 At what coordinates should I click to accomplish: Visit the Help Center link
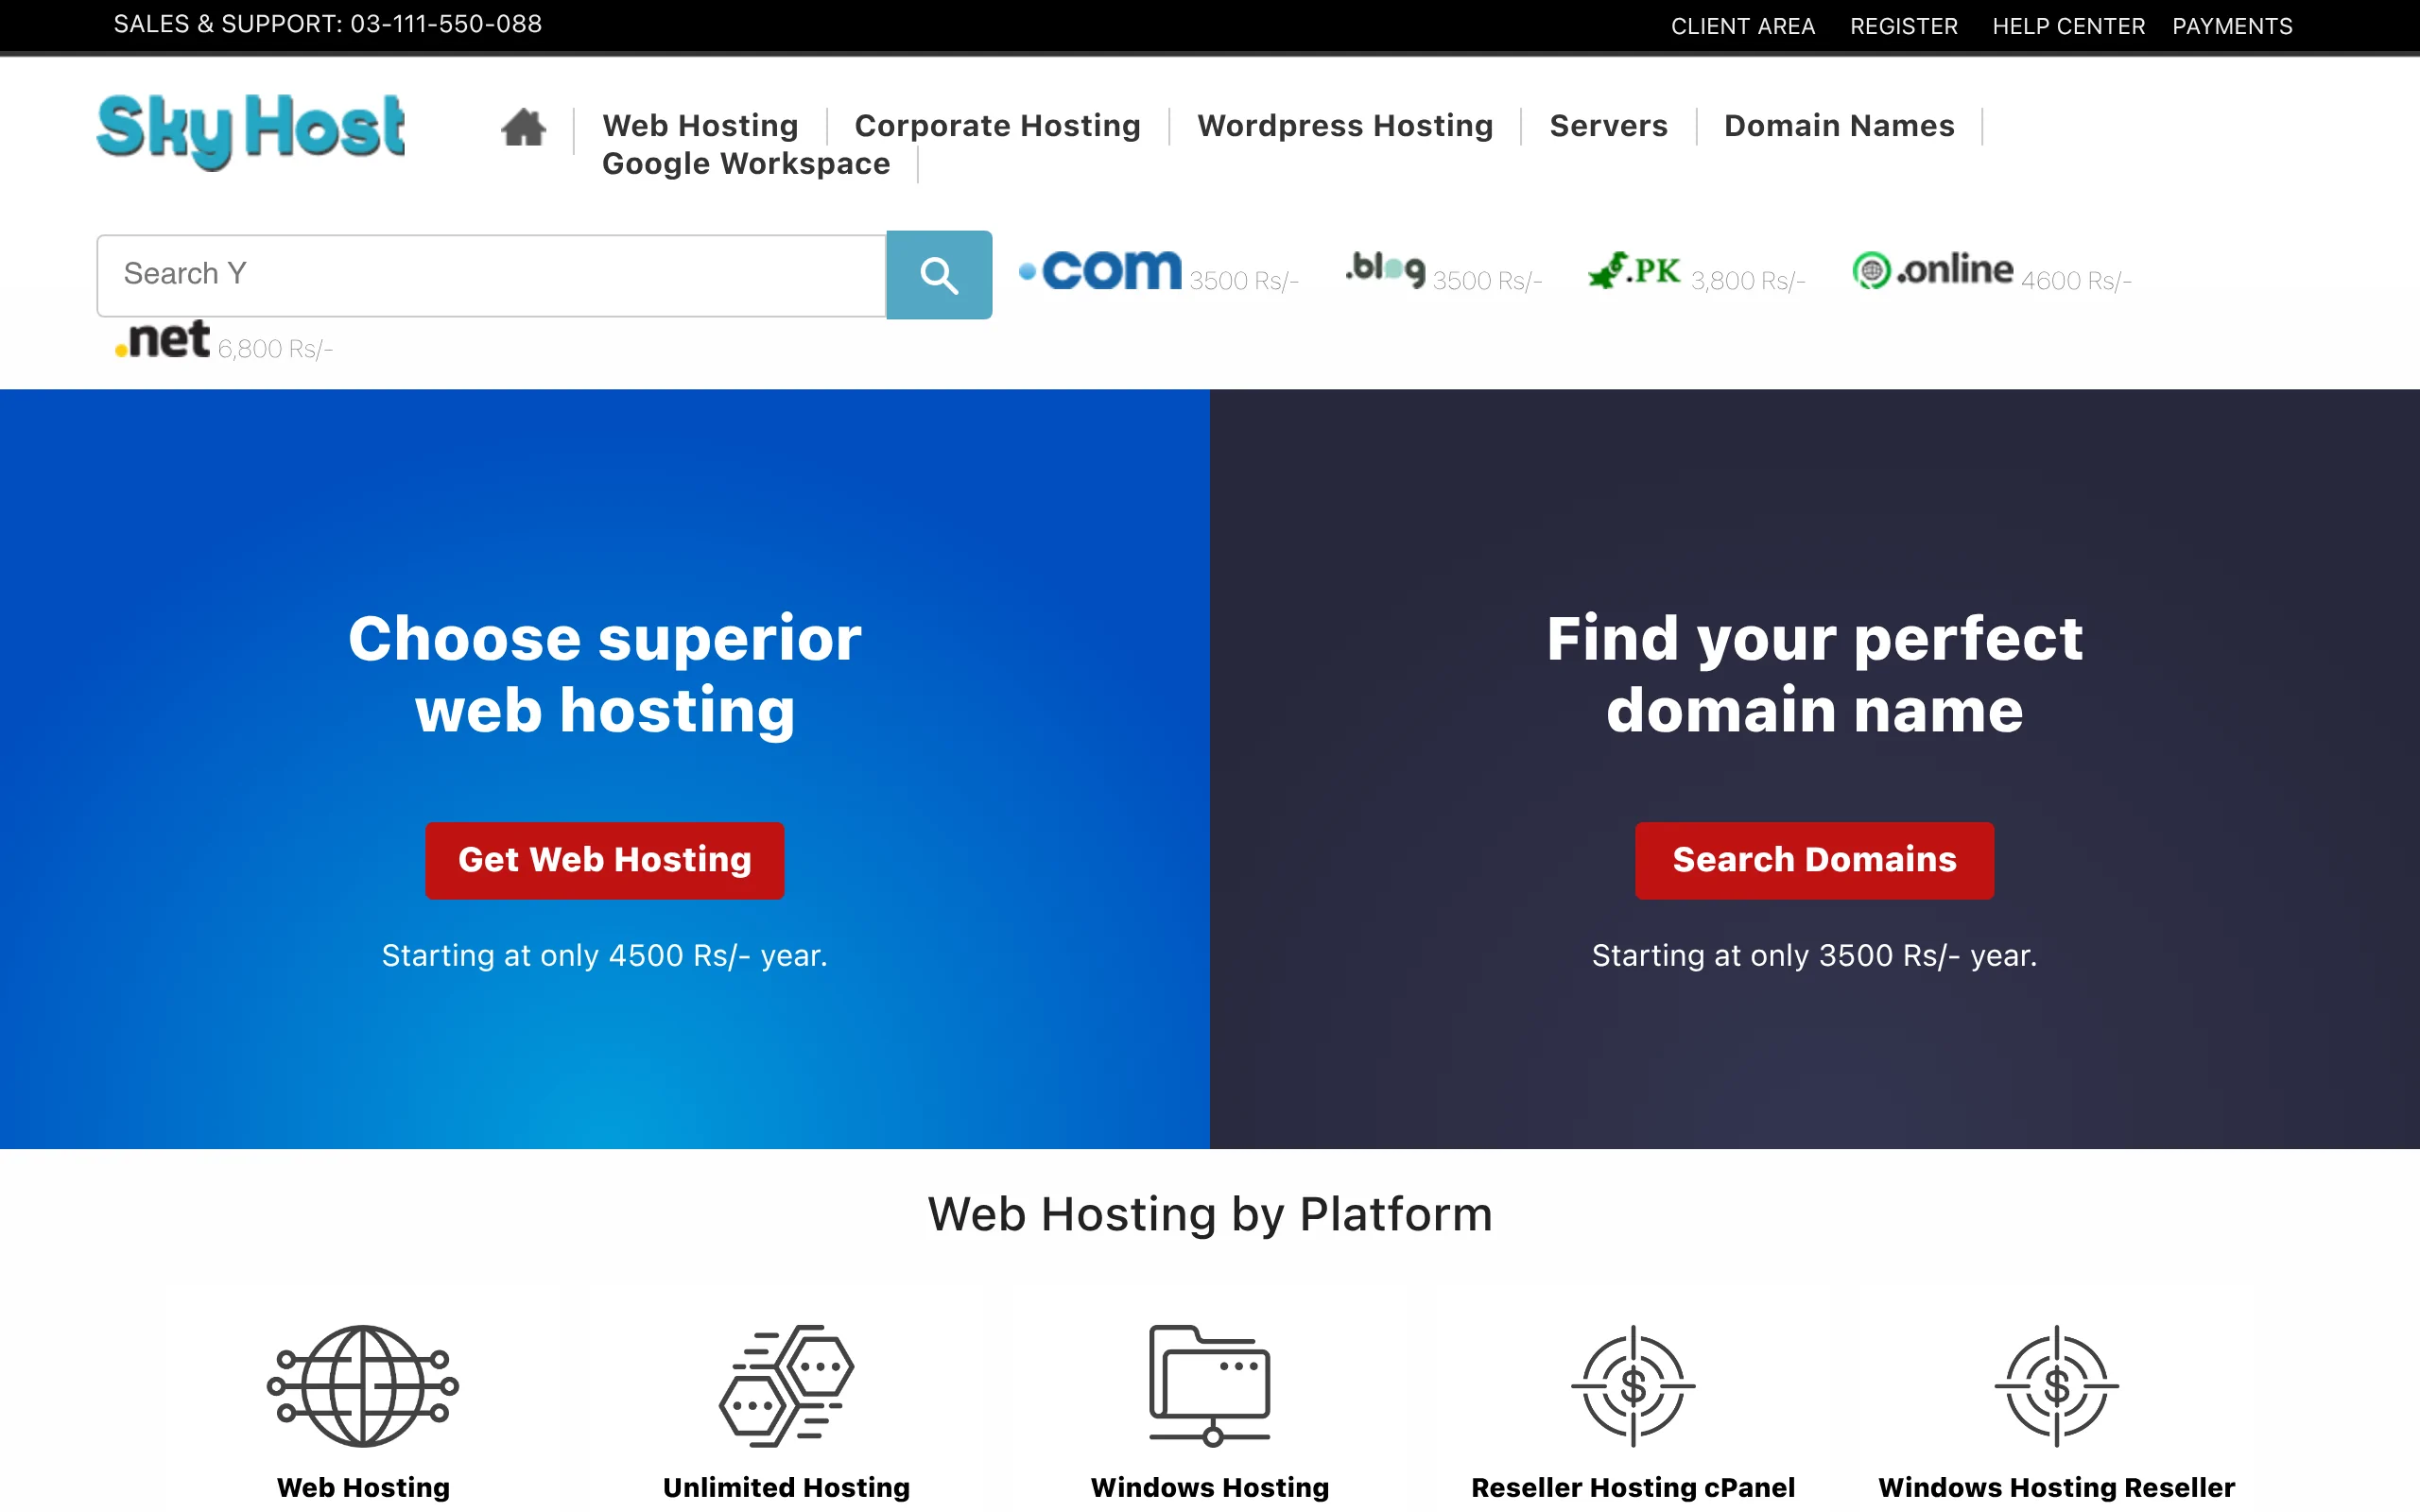pos(2068,26)
